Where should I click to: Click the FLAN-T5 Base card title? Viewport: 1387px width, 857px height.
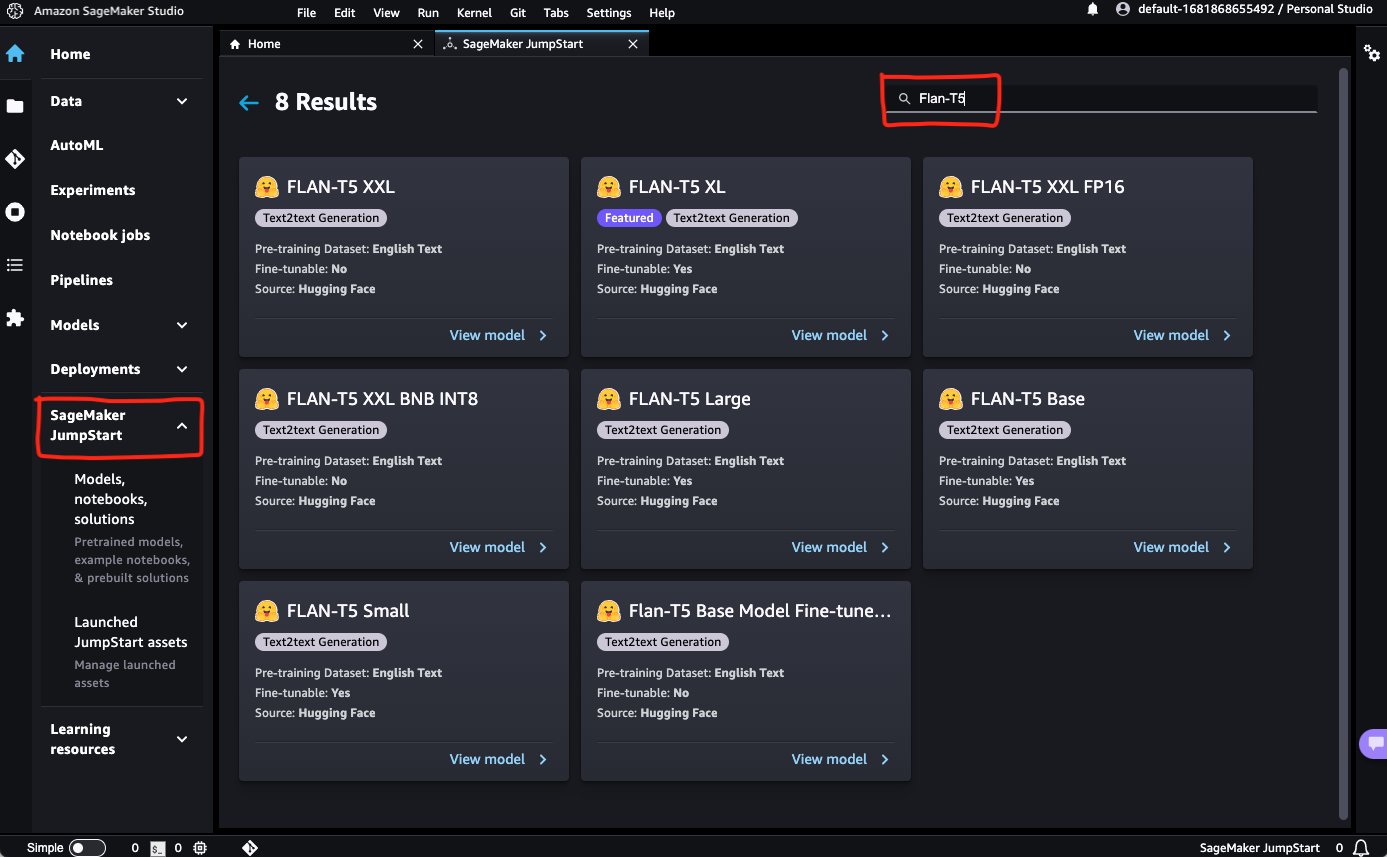(x=1028, y=399)
